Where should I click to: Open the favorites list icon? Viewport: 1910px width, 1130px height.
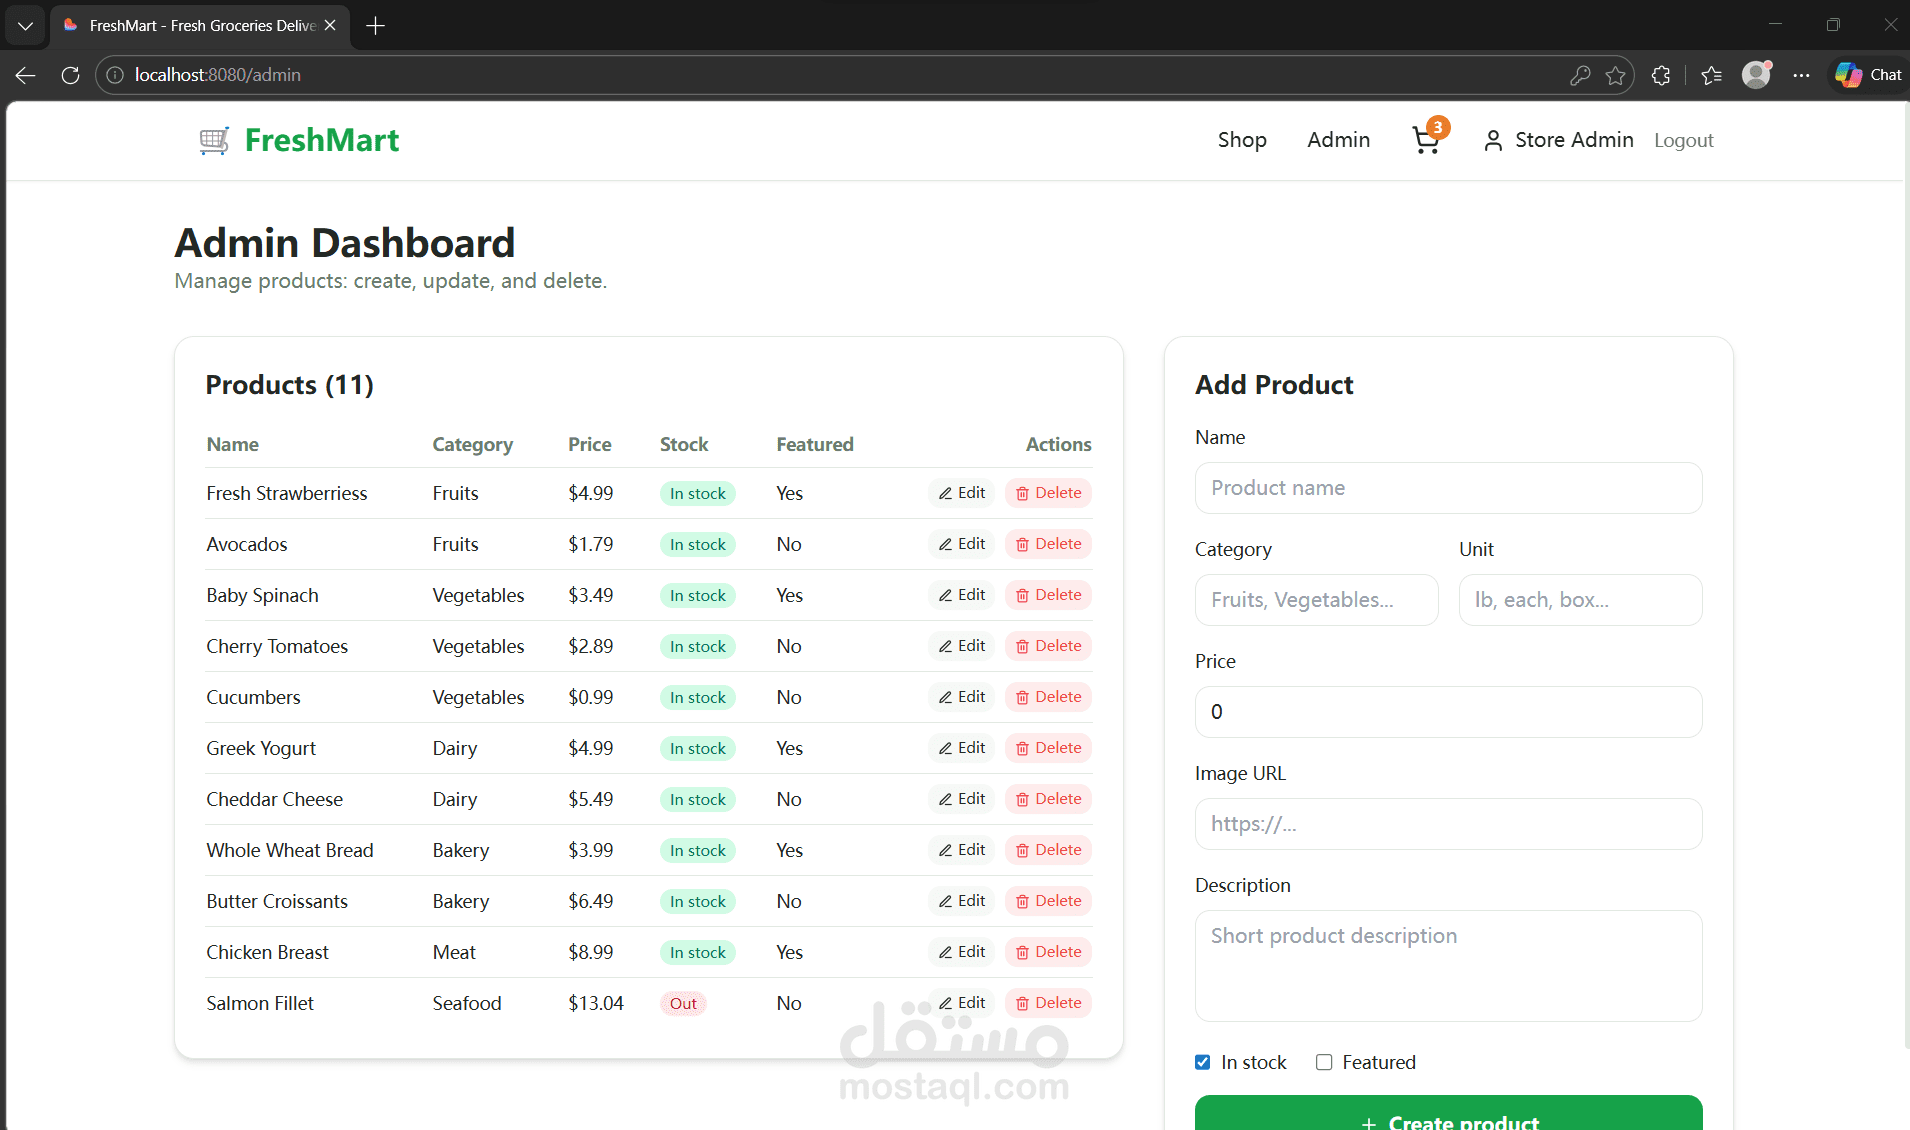[1711, 75]
